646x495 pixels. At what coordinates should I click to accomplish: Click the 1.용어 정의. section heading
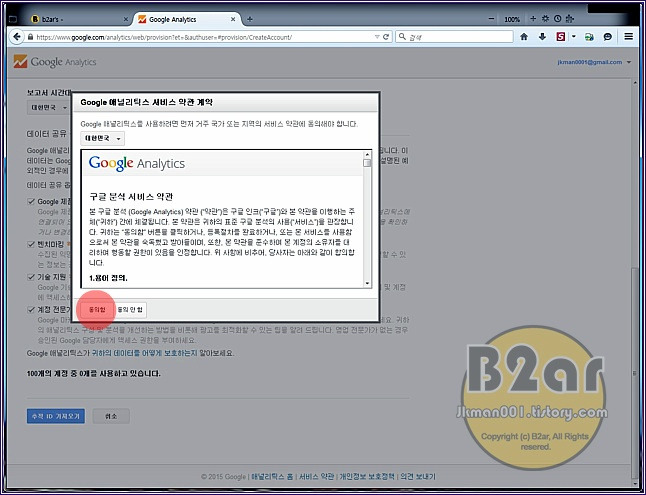108,278
